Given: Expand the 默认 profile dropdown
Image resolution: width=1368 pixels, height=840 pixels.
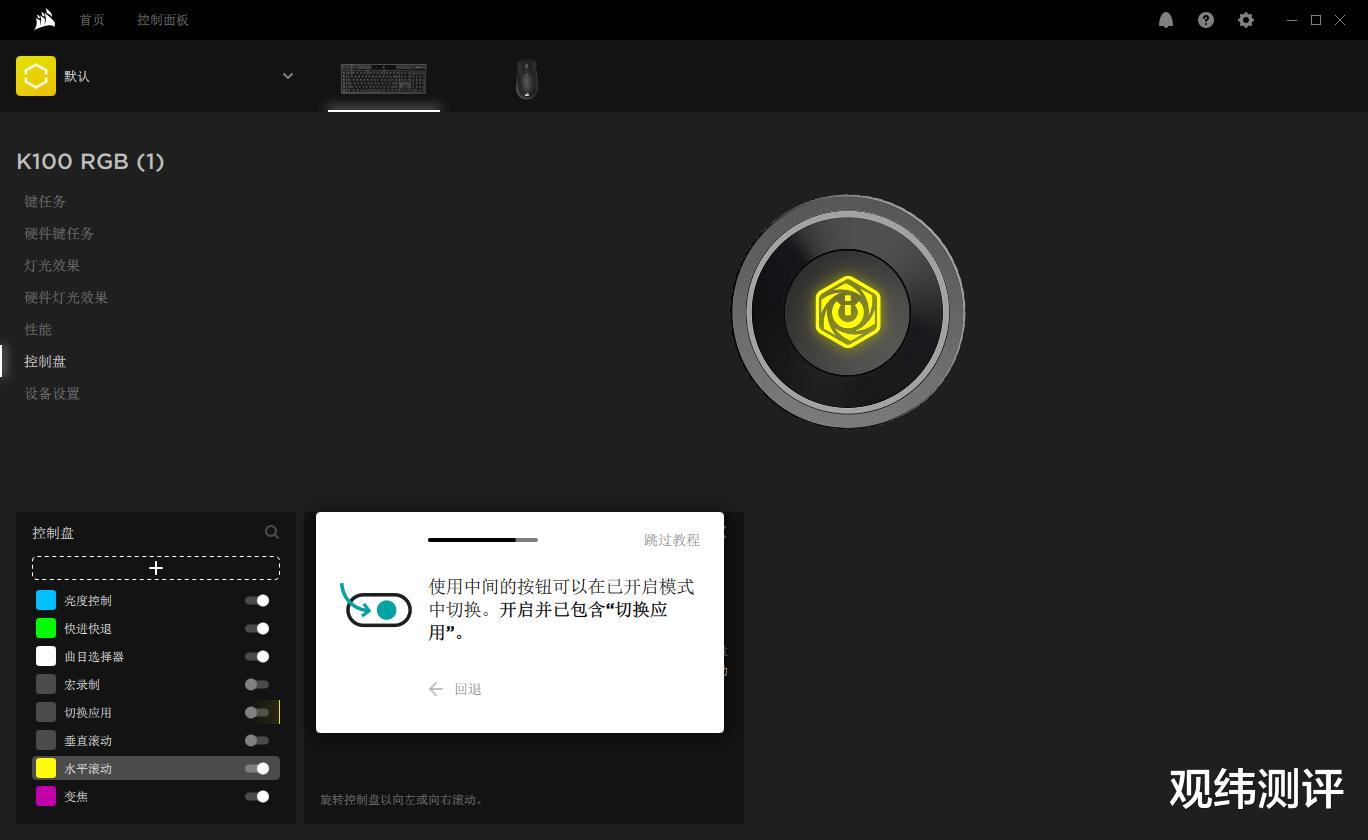Looking at the screenshot, I should tap(288, 75).
